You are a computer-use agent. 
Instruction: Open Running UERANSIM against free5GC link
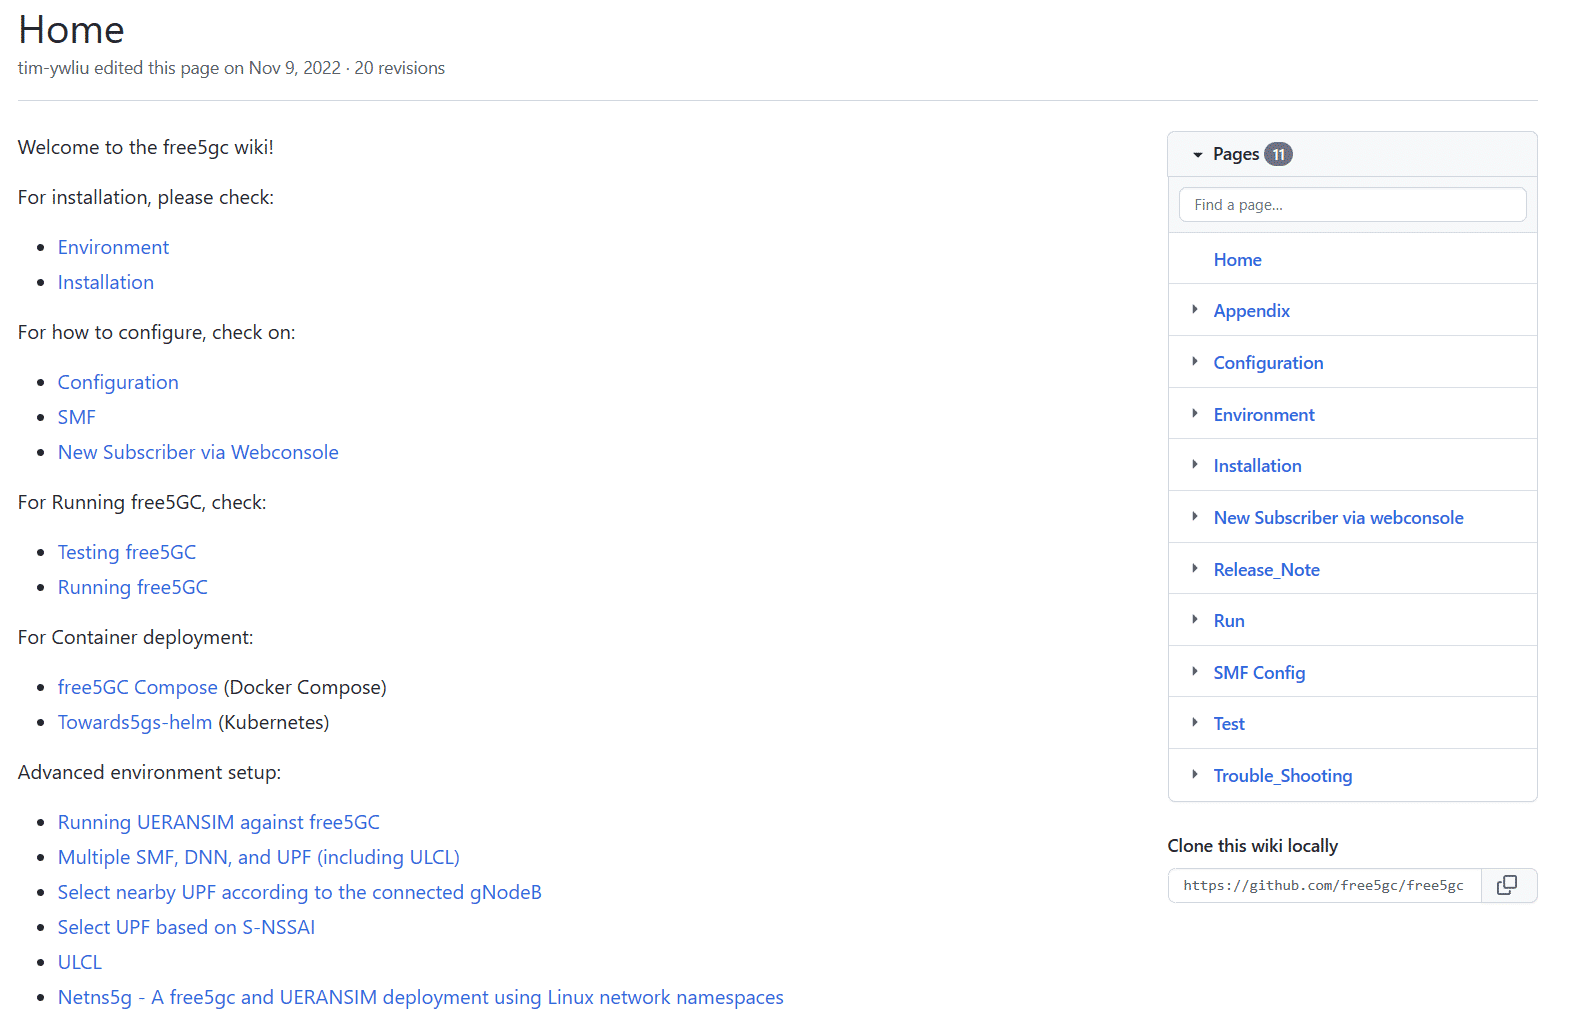(219, 822)
